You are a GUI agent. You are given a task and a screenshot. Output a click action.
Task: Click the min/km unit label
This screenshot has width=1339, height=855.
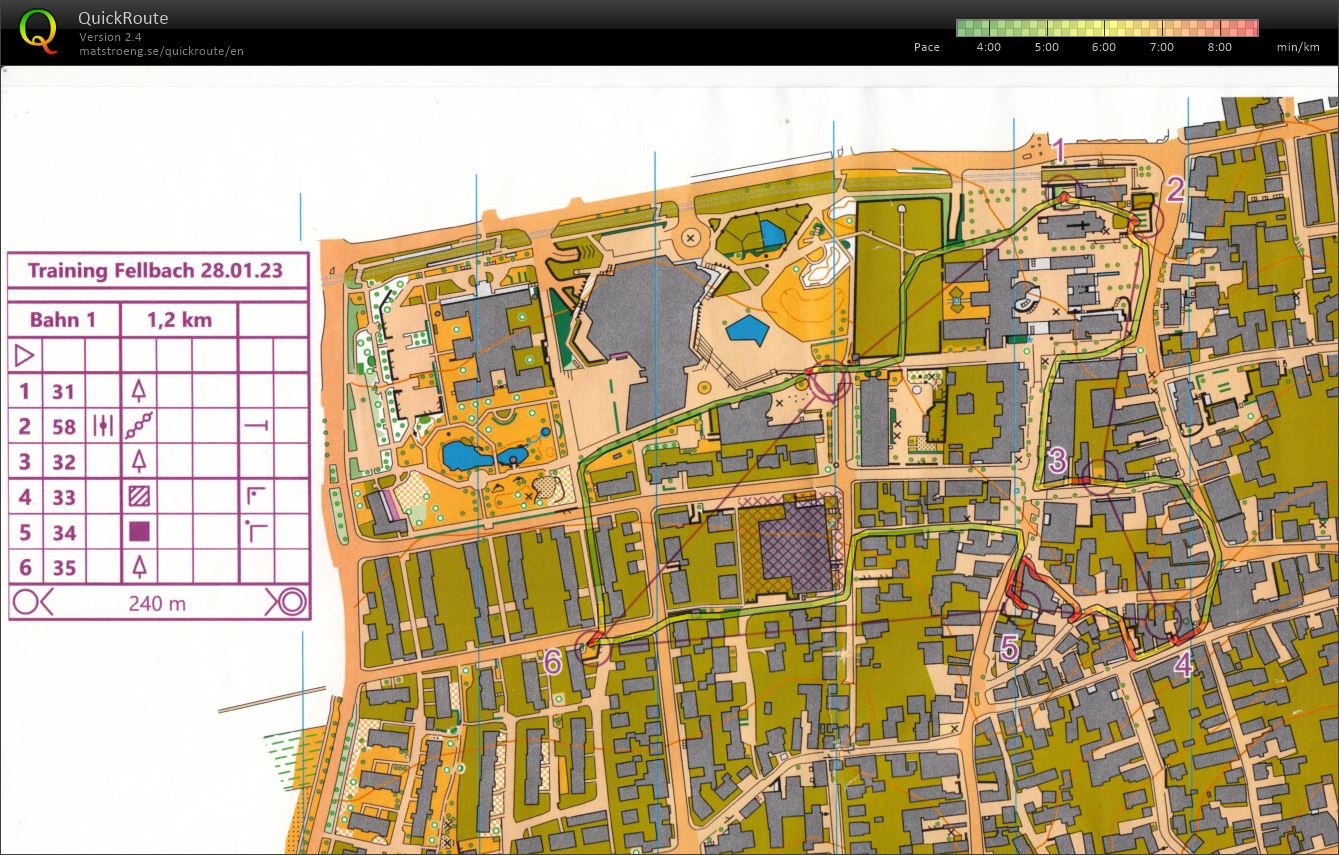[1297, 47]
